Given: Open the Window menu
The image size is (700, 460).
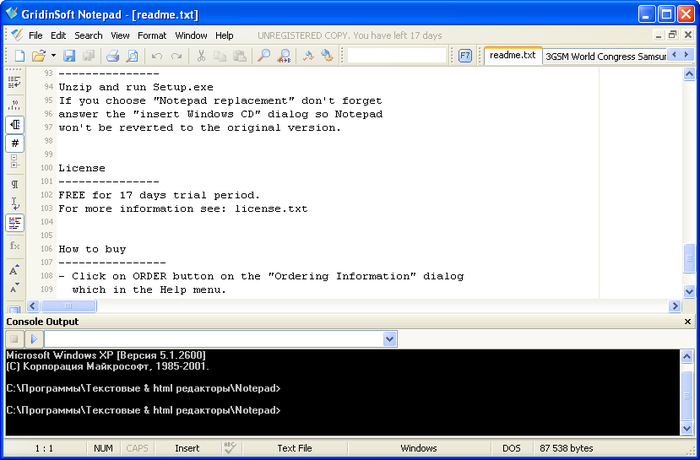Looking at the screenshot, I should [x=191, y=36].
